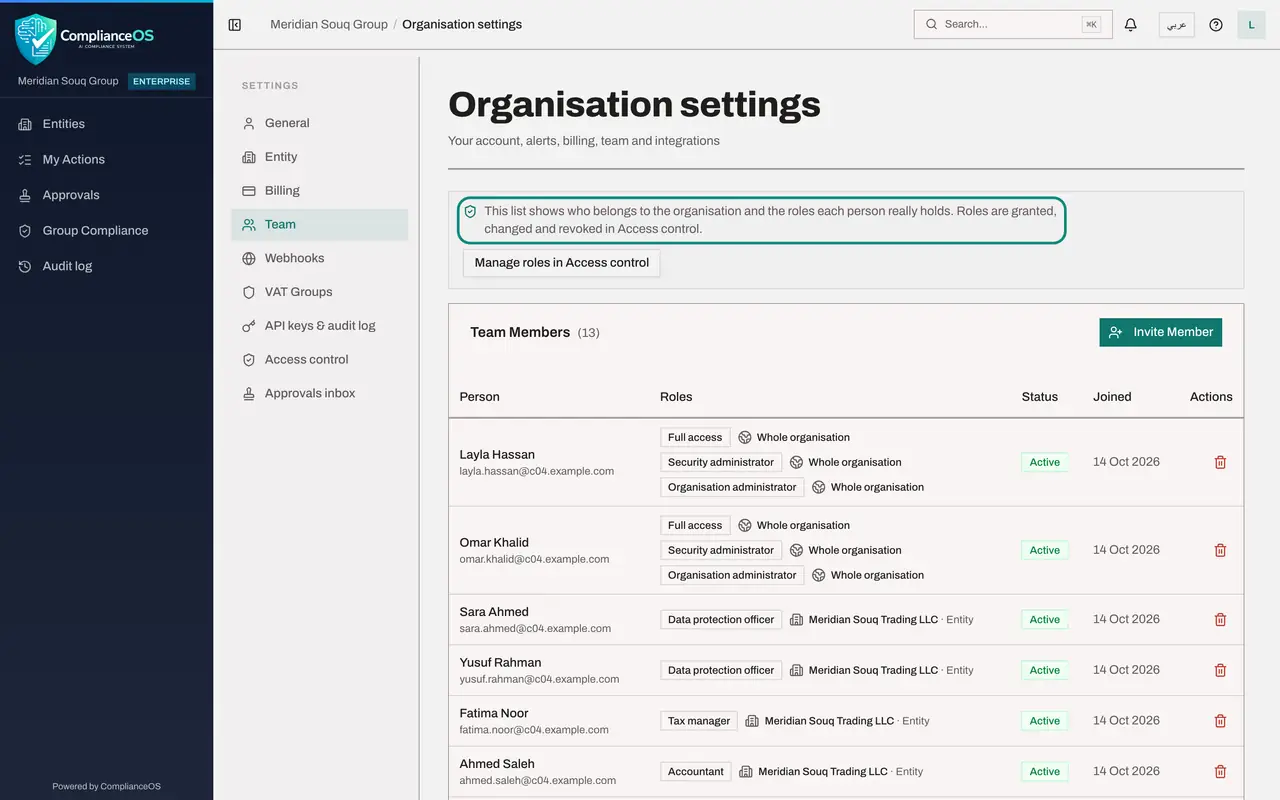Open the Webhooks settings tab

coord(319,258)
